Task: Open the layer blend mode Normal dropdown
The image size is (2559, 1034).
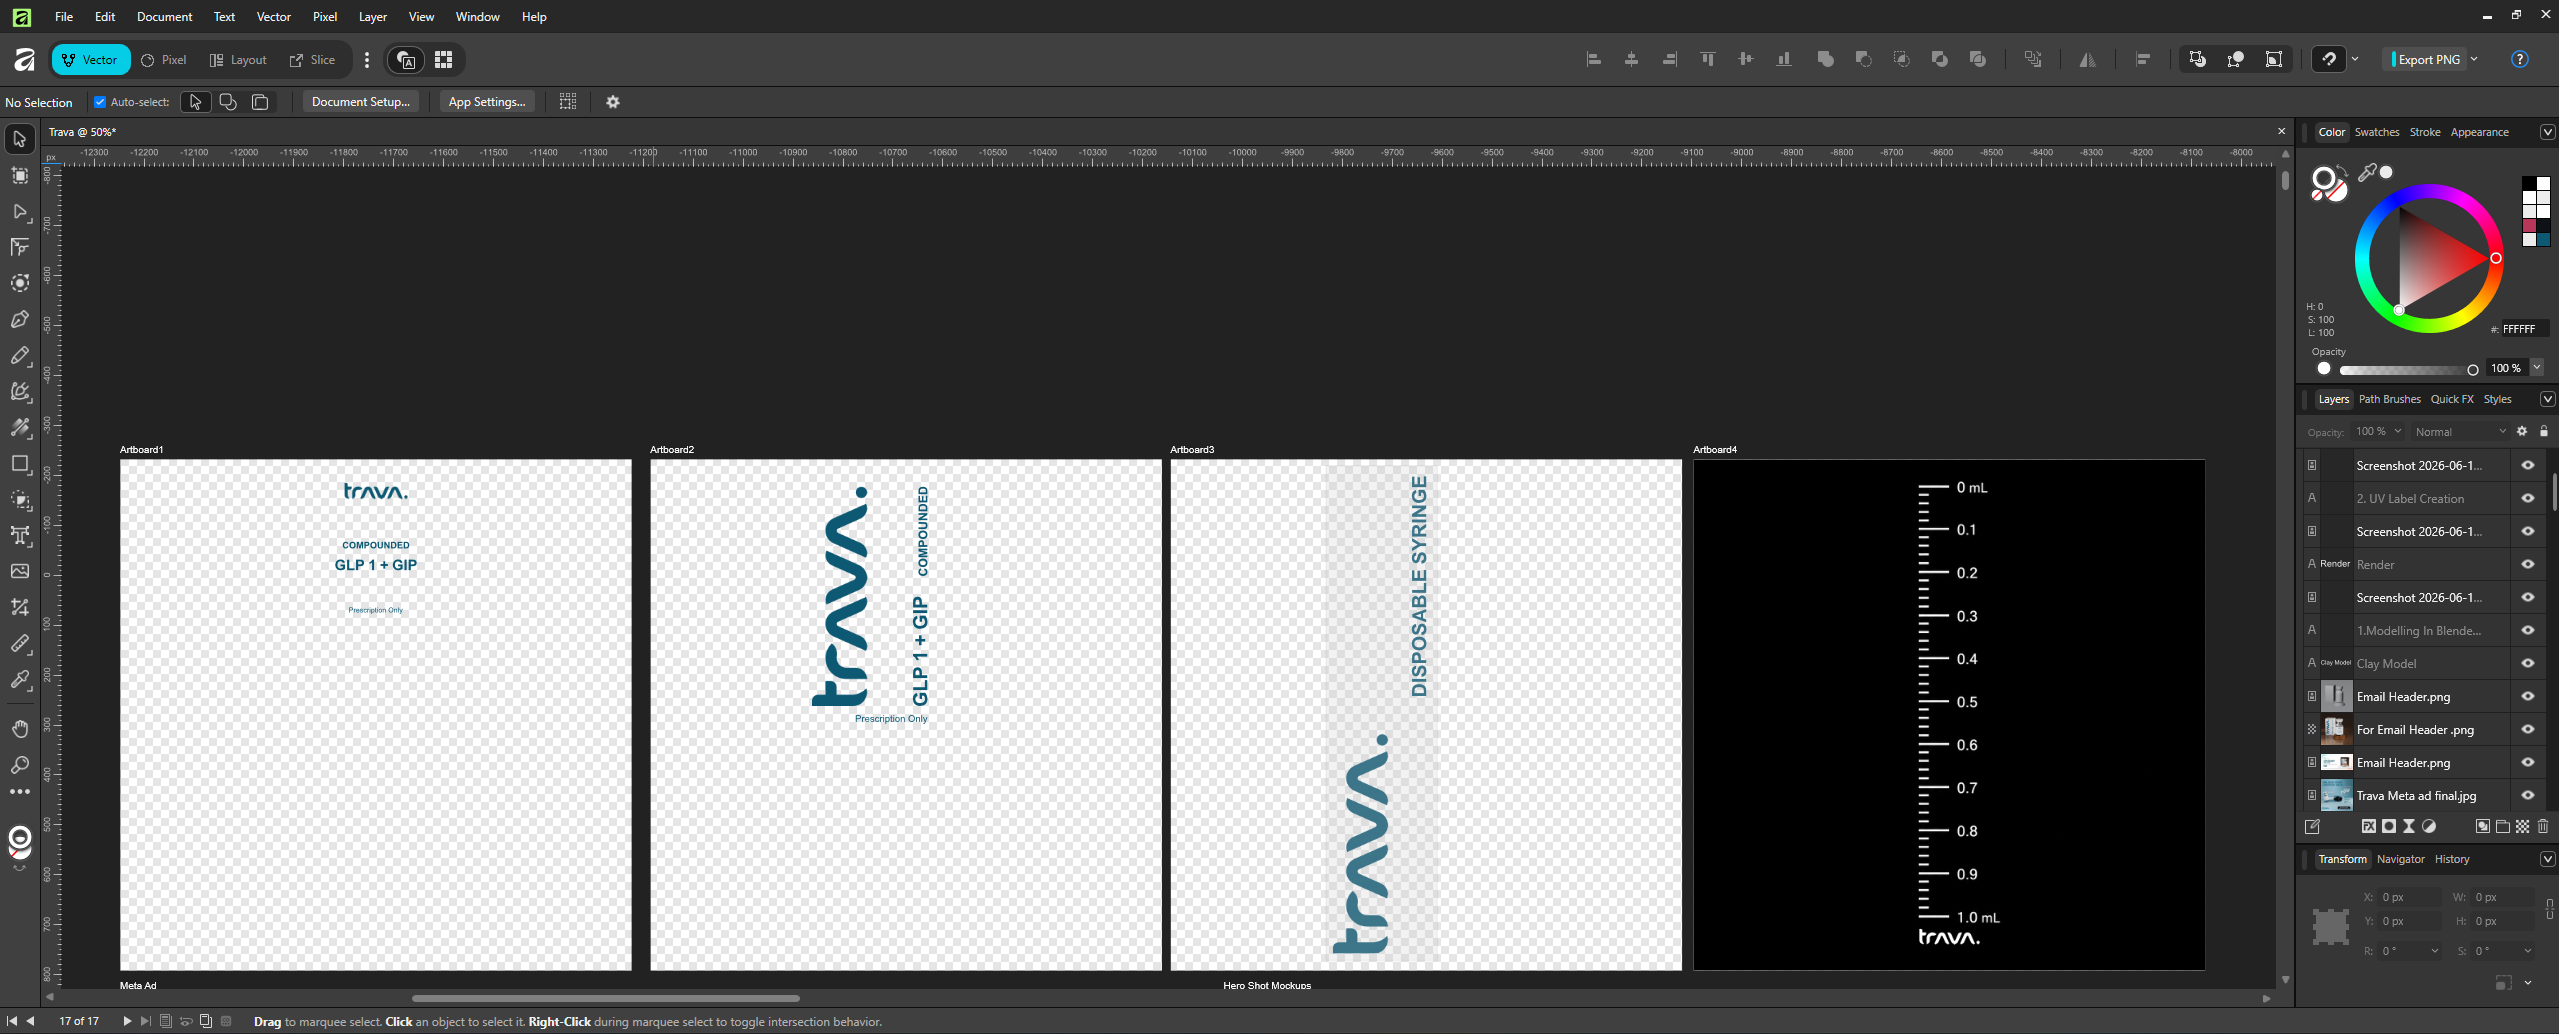Action: 2461,432
